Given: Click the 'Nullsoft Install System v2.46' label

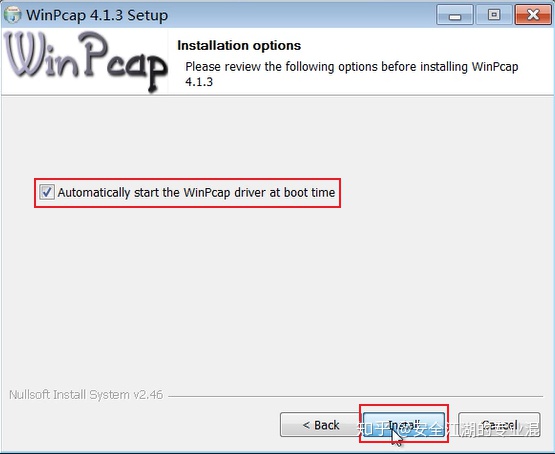Looking at the screenshot, I should (x=86, y=395).
